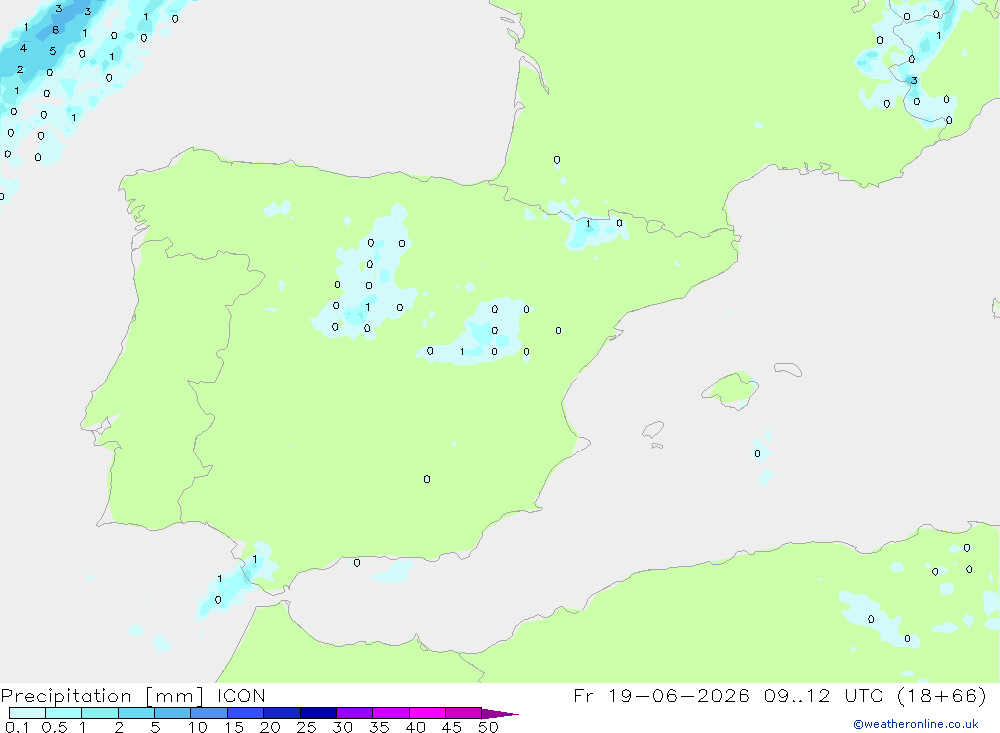Click the 'Fr 19-06-2026' date text
This screenshot has width=1000, height=733.
tap(661, 695)
